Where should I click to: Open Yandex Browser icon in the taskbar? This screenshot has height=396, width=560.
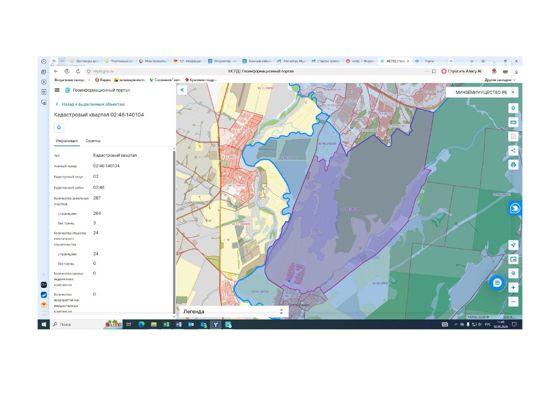coord(216,324)
